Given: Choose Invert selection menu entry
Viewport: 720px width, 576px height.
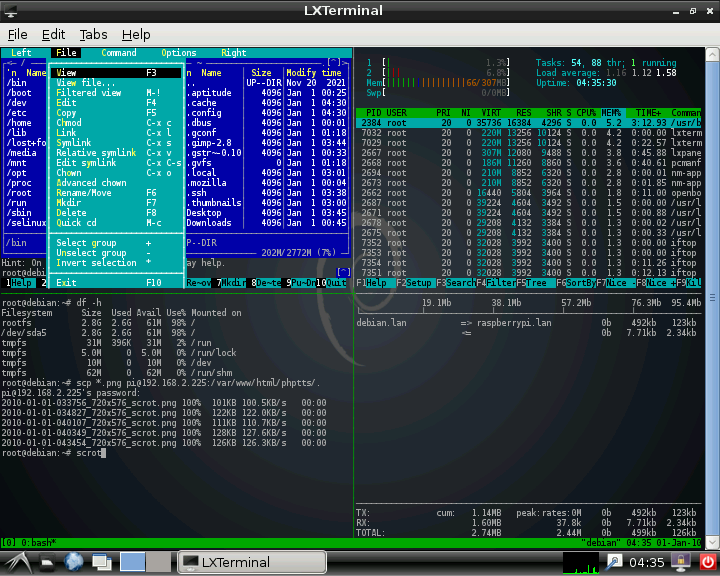Looking at the screenshot, I should click(x=116, y=263).
